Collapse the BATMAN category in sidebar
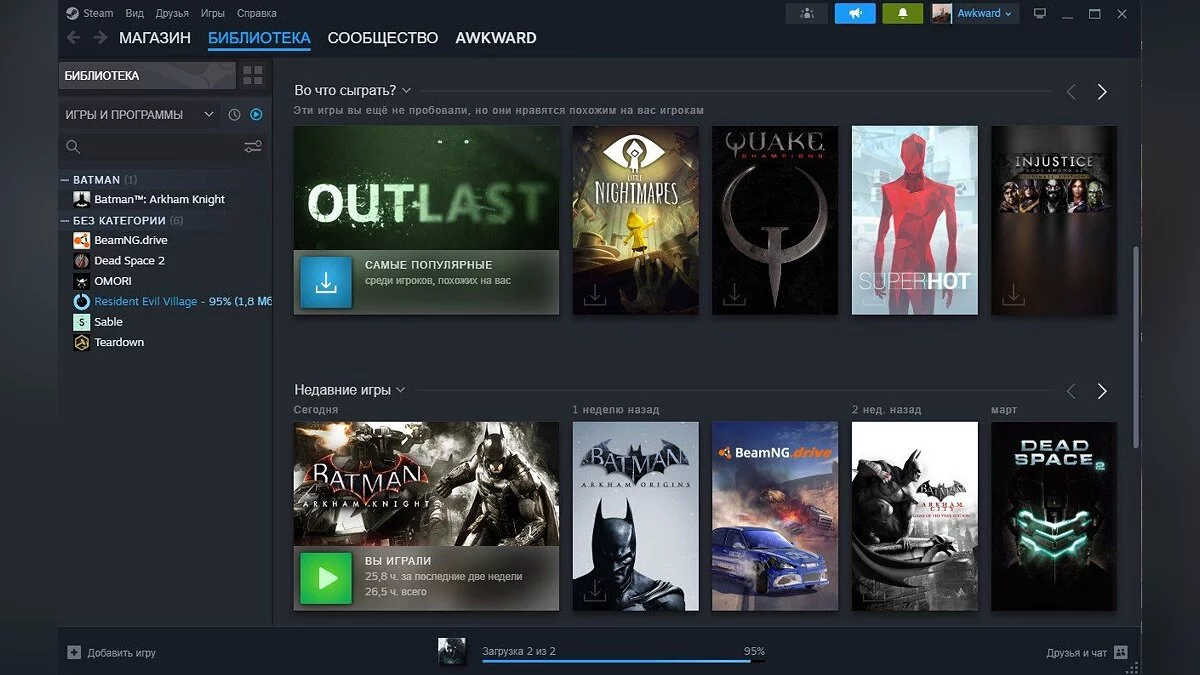The image size is (1200, 675). [66, 180]
